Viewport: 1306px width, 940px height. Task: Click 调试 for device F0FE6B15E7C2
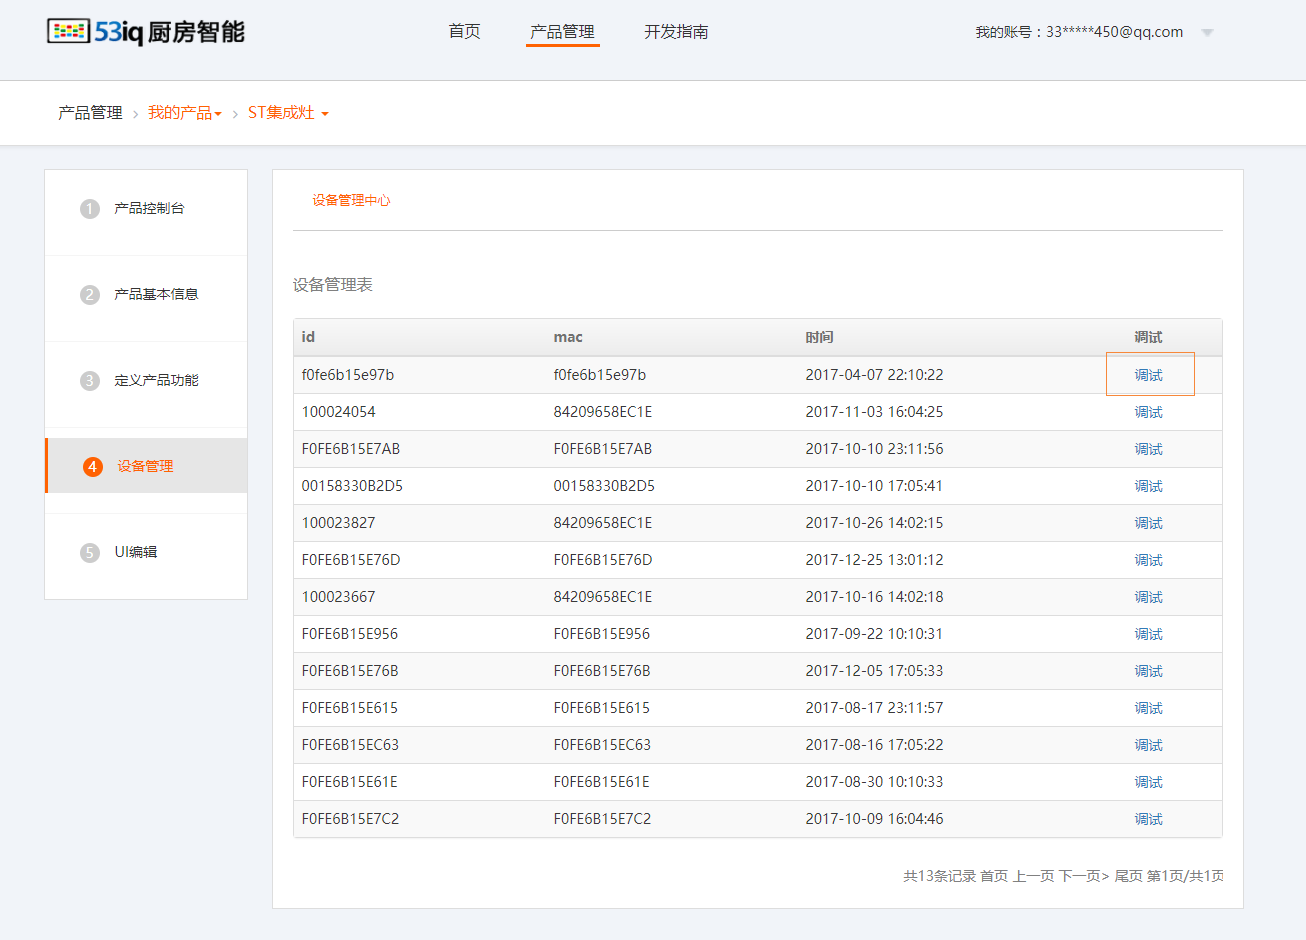point(1148,819)
